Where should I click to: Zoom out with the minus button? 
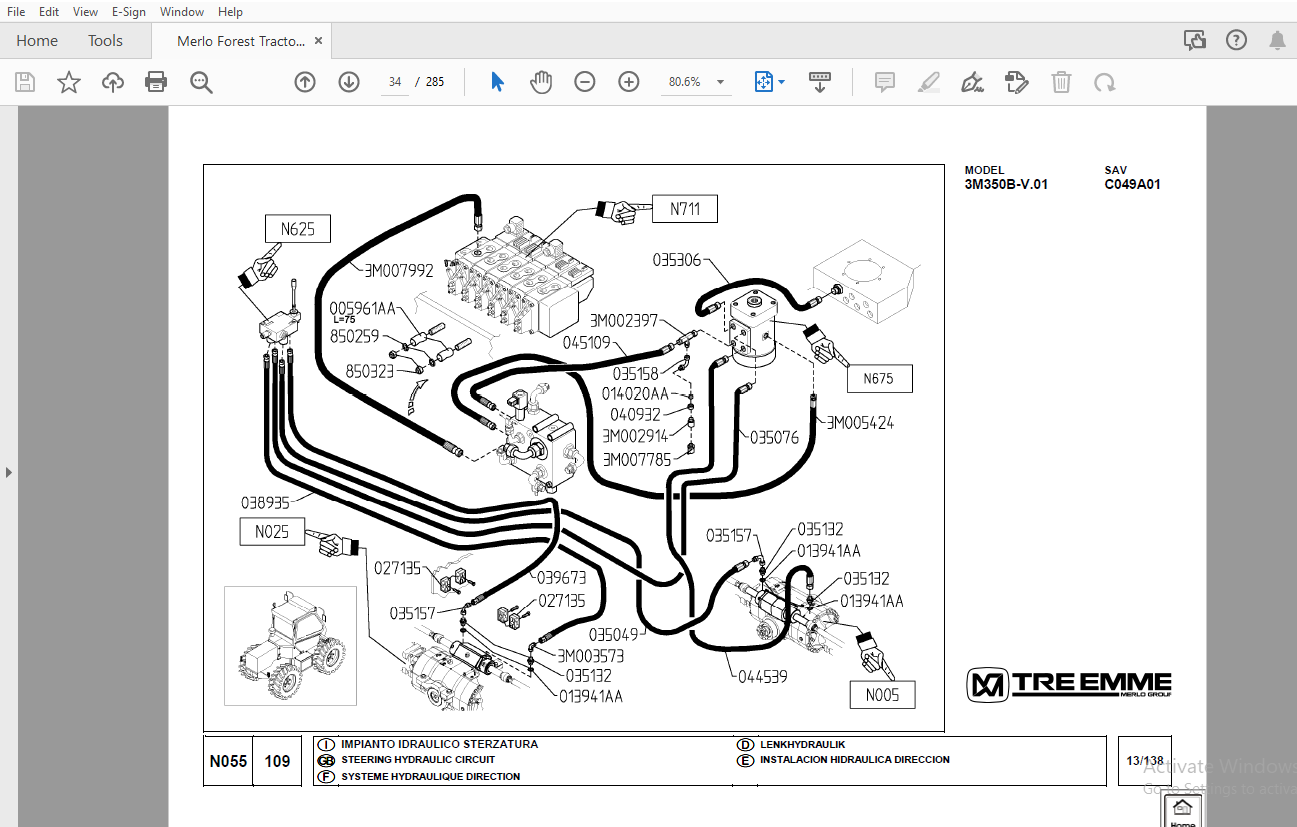coord(585,82)
